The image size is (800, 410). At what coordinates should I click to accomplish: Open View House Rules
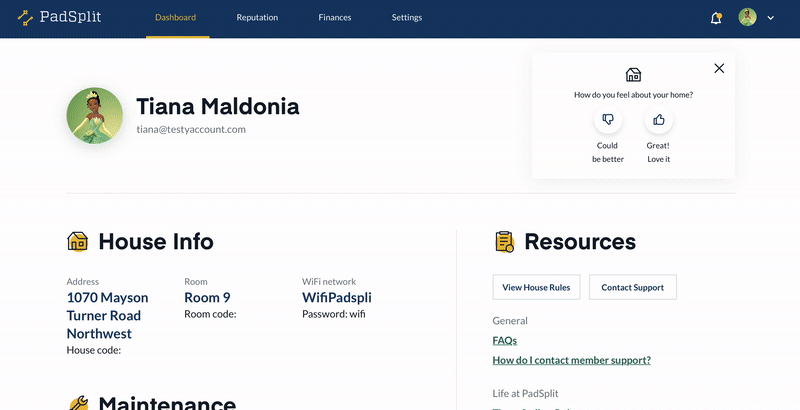(536, 287)
